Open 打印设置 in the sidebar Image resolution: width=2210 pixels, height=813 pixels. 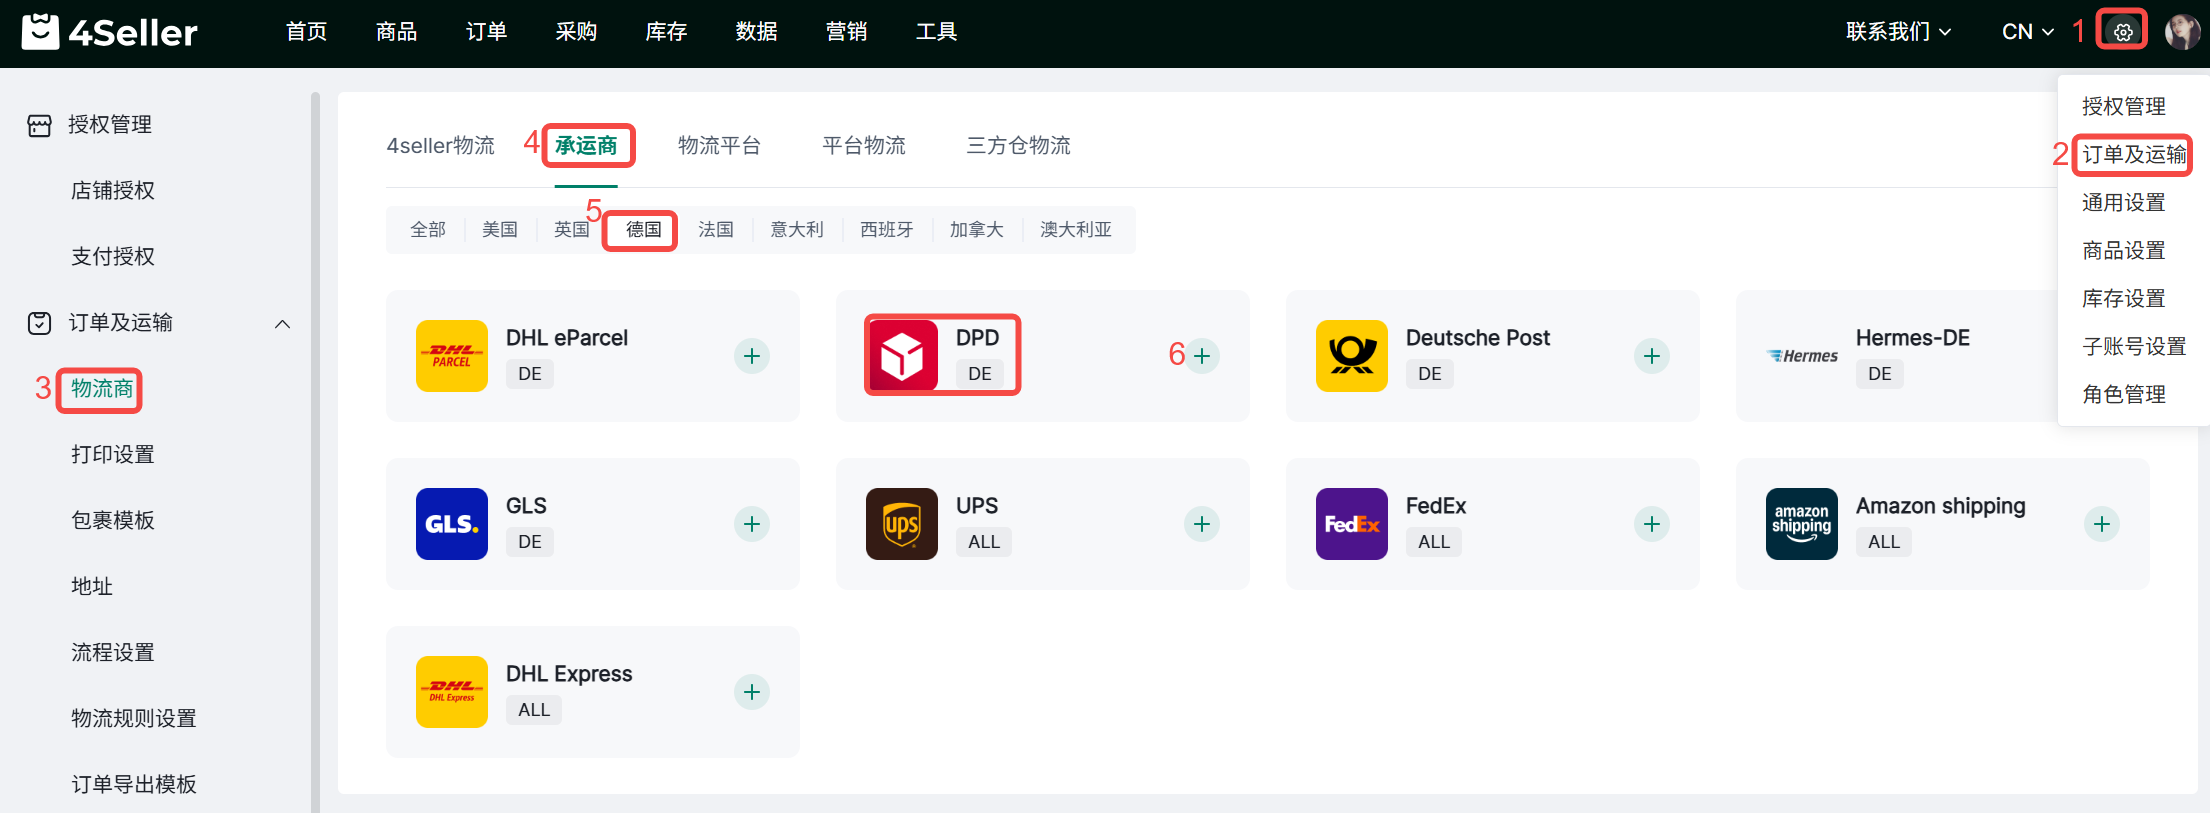(113, 455)
